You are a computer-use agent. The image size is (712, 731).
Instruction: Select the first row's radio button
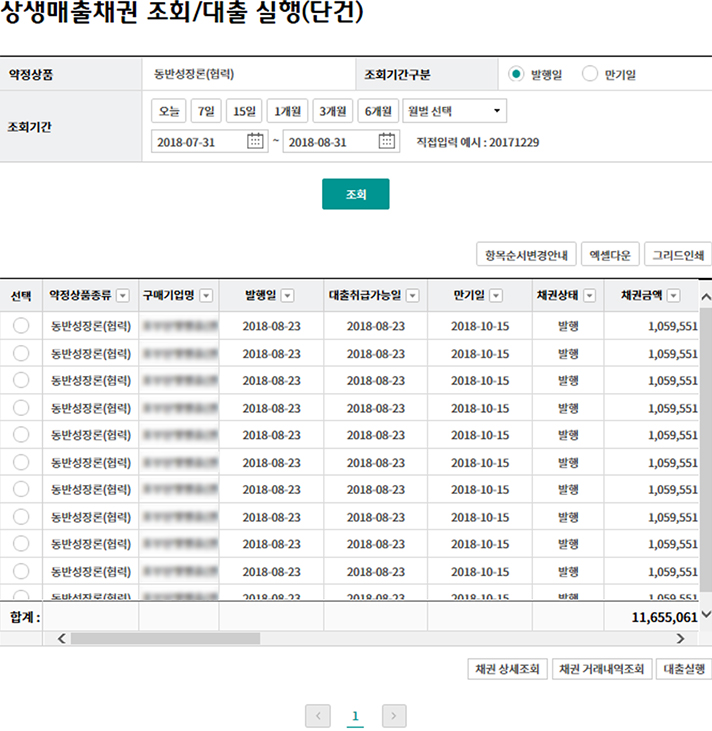coord(21,326)
